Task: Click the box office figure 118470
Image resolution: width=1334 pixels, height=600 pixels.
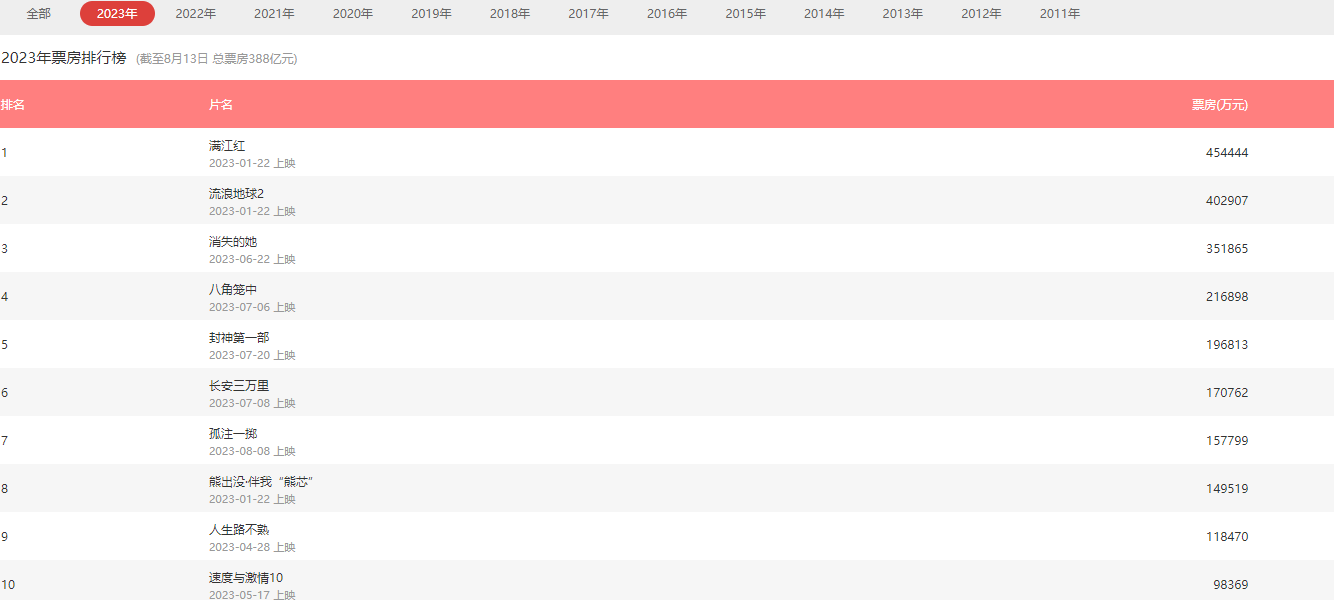Action: 1227,537
